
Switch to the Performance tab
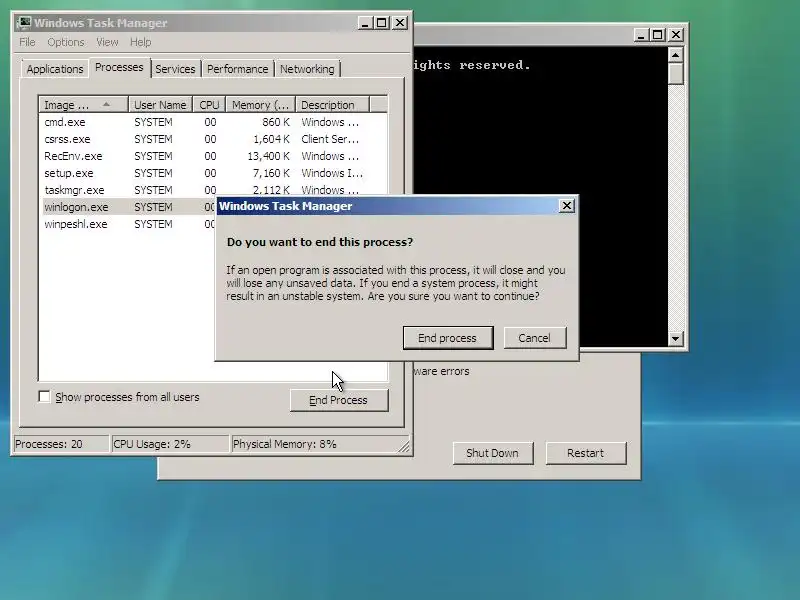pos(237,69)
